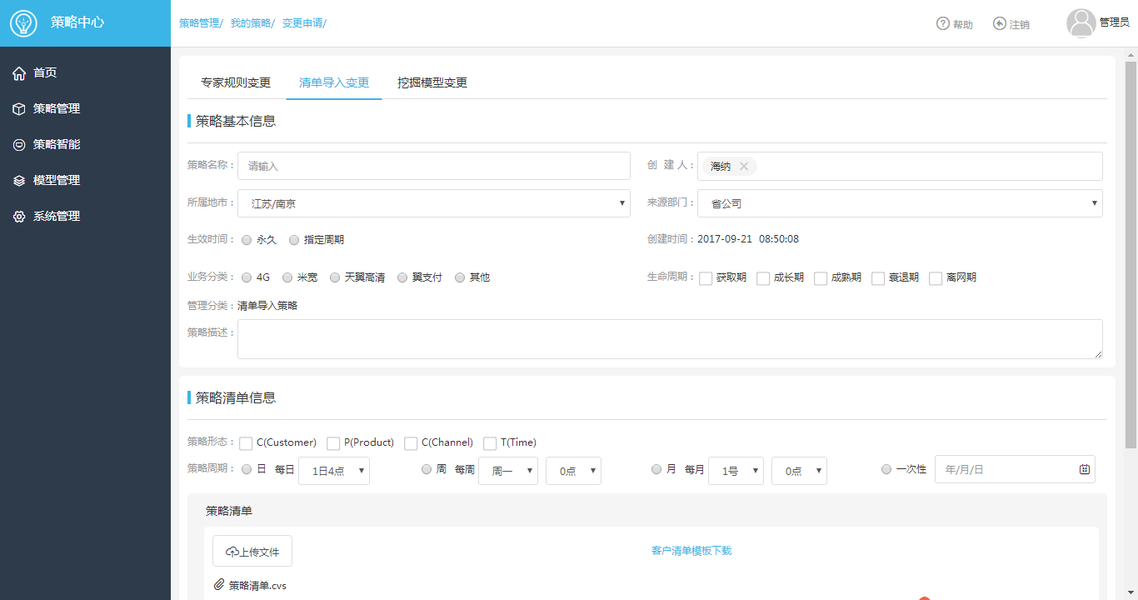Go to 变更申请 breadcrumb

point(303,23)
